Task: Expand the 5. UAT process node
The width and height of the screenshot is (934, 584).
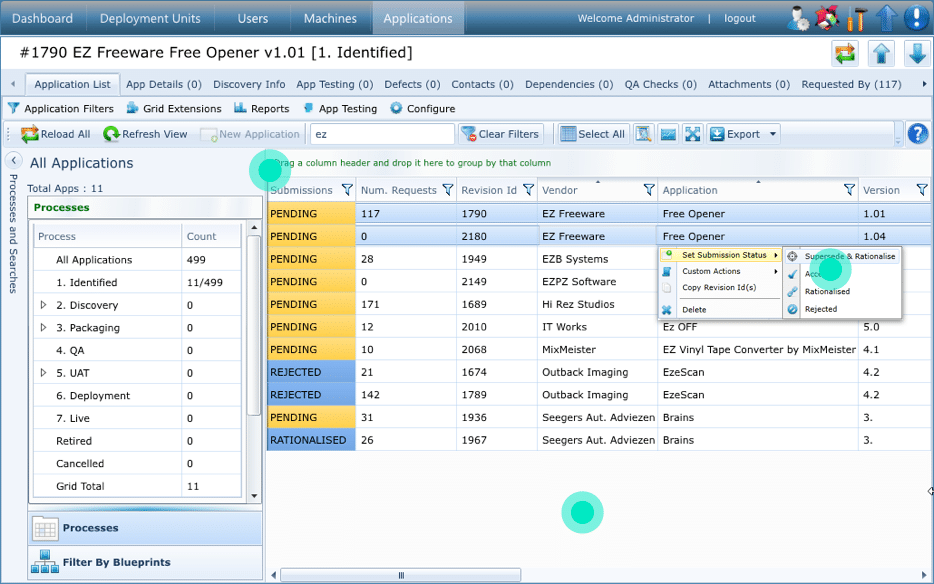Action: tap(43, 373)
